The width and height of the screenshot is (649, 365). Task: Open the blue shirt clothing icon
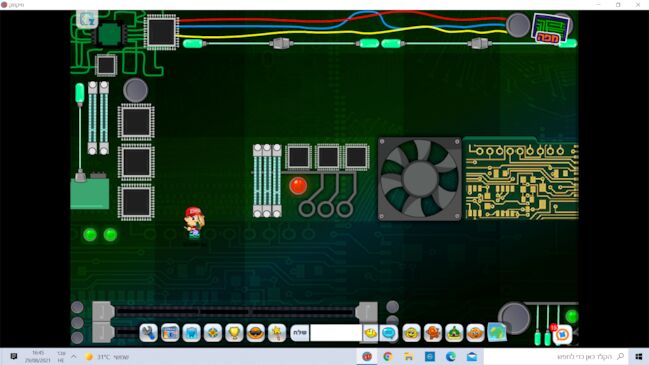[191, 333]
